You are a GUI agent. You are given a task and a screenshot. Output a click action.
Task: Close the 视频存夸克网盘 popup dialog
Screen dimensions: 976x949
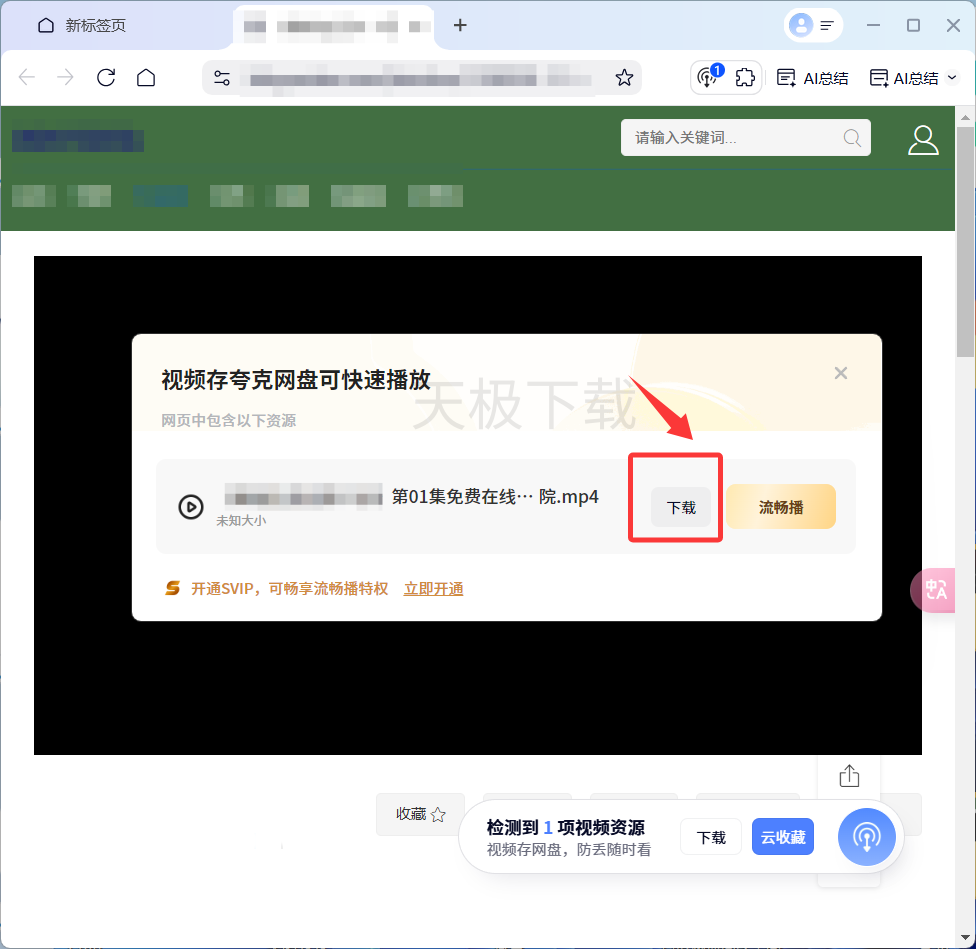point(840,373)
